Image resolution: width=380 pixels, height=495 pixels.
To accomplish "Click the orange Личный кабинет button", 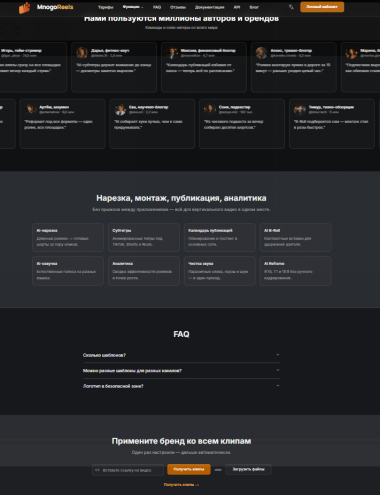I will click(x=322, y=7).
